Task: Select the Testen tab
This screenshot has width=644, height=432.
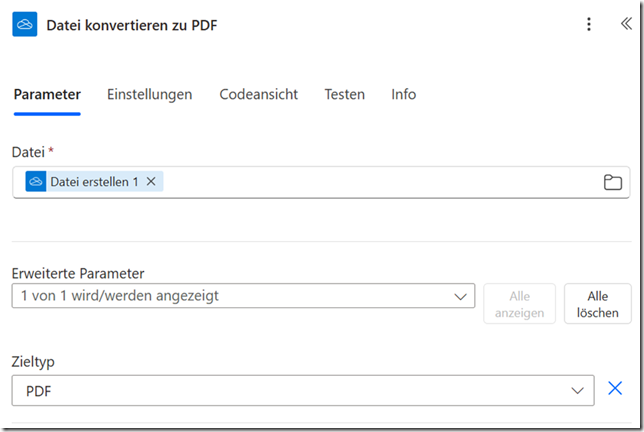Action: coord(344,95)
